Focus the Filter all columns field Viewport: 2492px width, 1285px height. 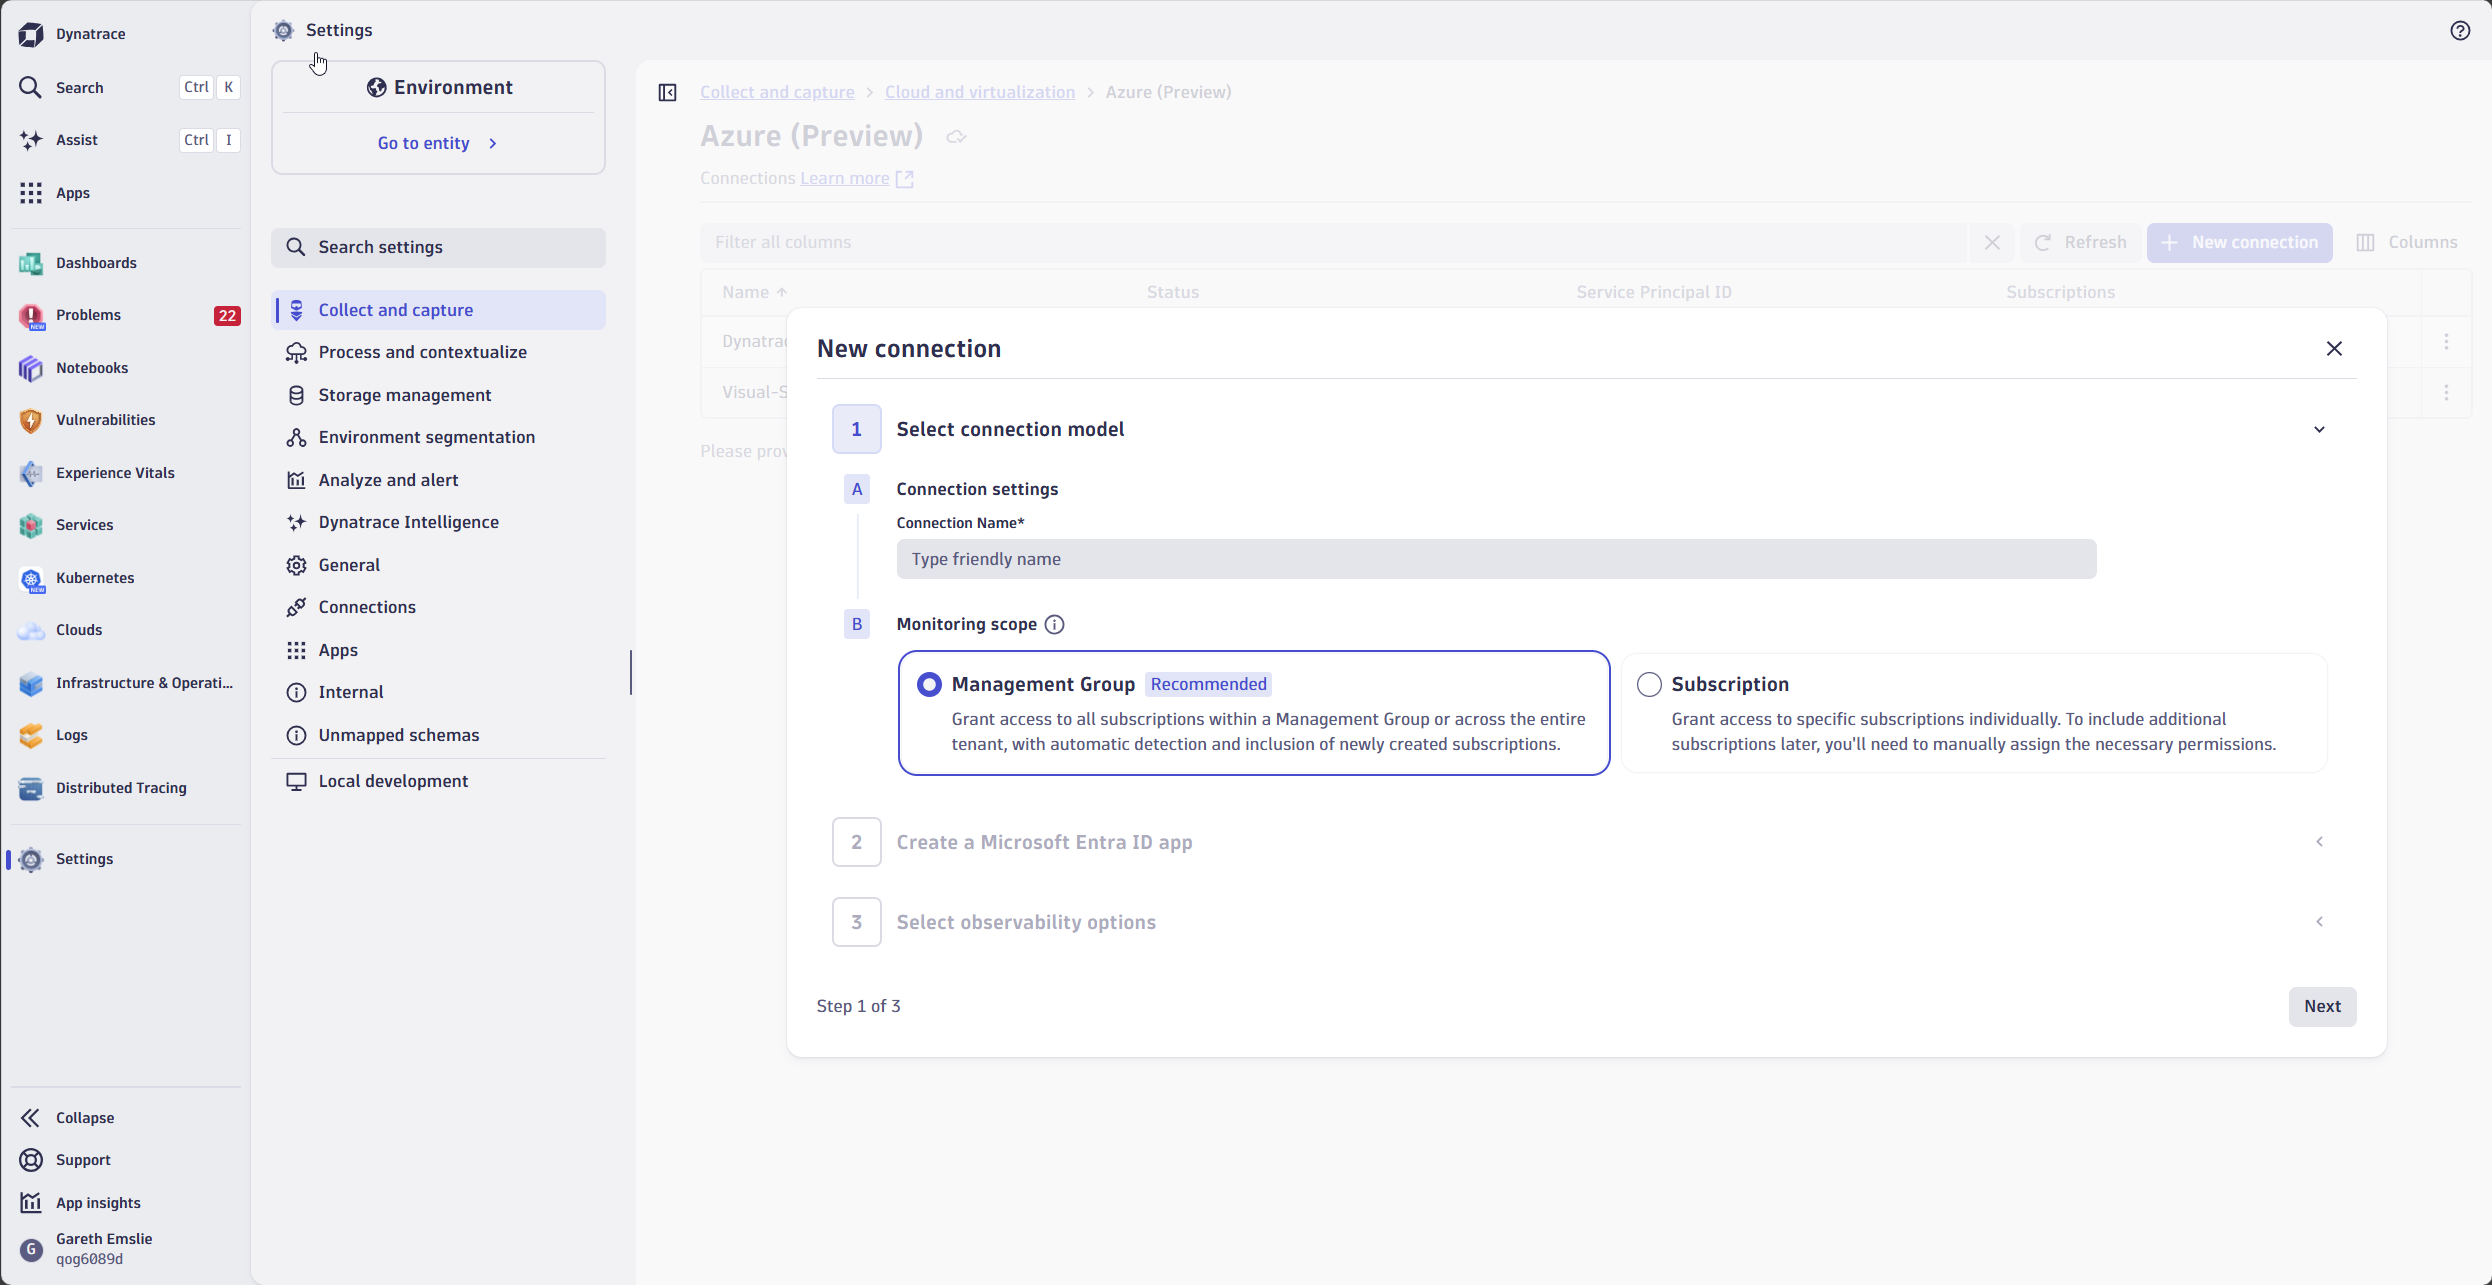tap(1334, 243)
